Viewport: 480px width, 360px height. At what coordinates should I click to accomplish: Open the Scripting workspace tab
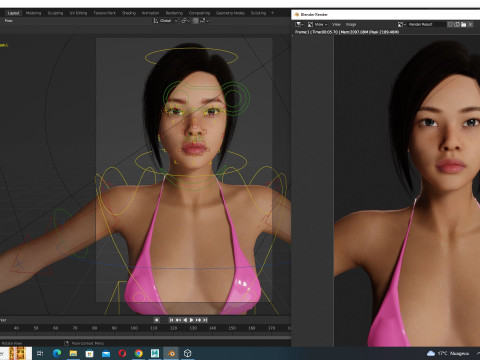(258, 13)
